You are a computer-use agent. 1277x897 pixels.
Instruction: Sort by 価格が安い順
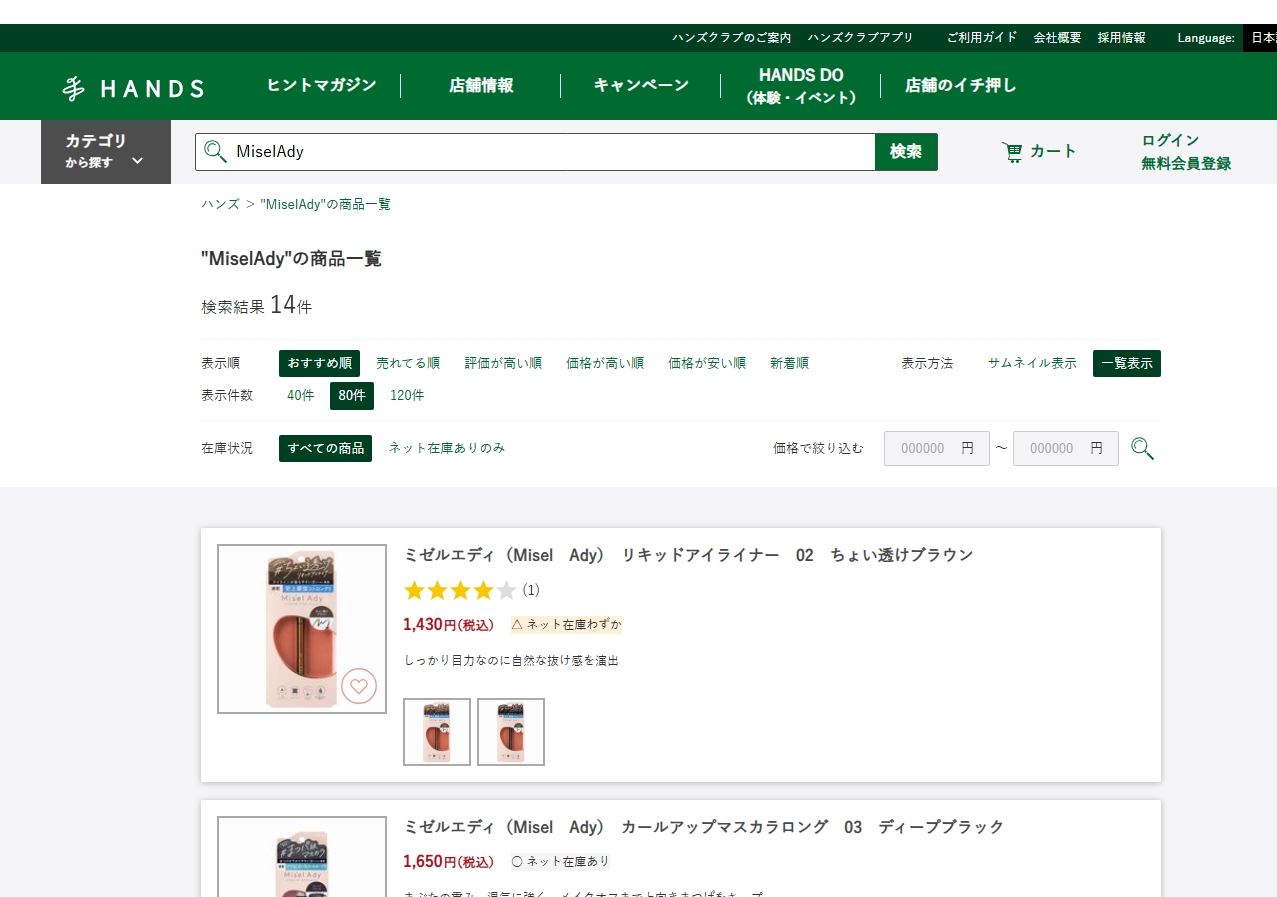pos(707,363)
